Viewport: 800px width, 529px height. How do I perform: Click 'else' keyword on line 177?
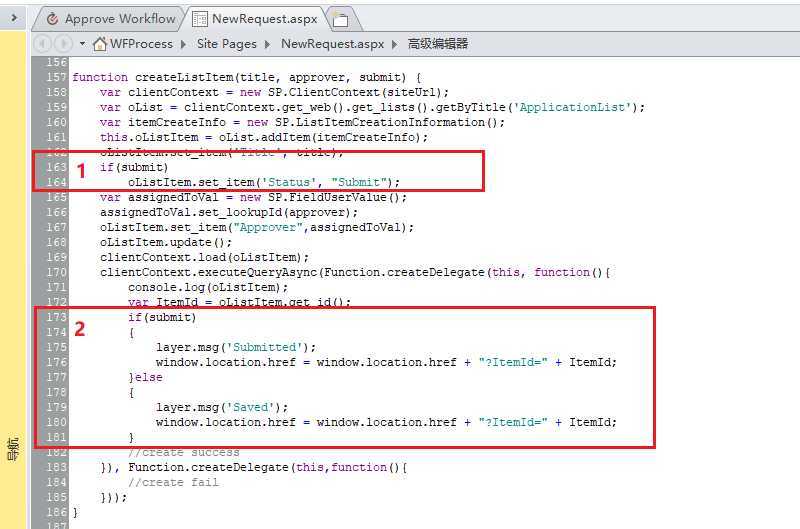click(x=148, y=377)
